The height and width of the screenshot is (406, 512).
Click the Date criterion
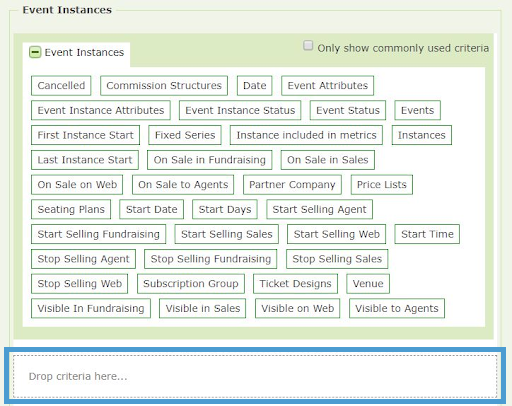coord(255,86)
